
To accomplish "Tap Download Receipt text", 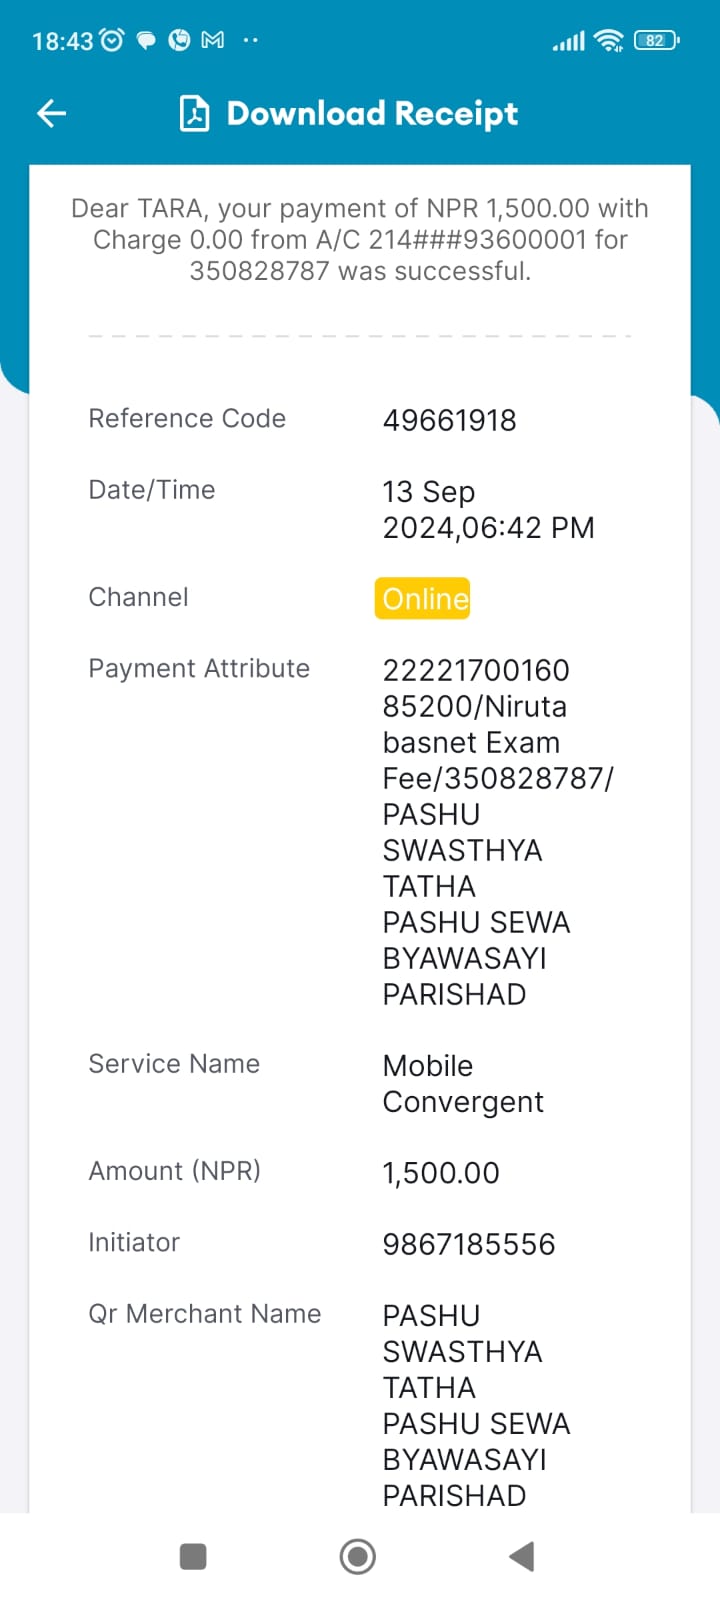I will (x=372, y=114).
